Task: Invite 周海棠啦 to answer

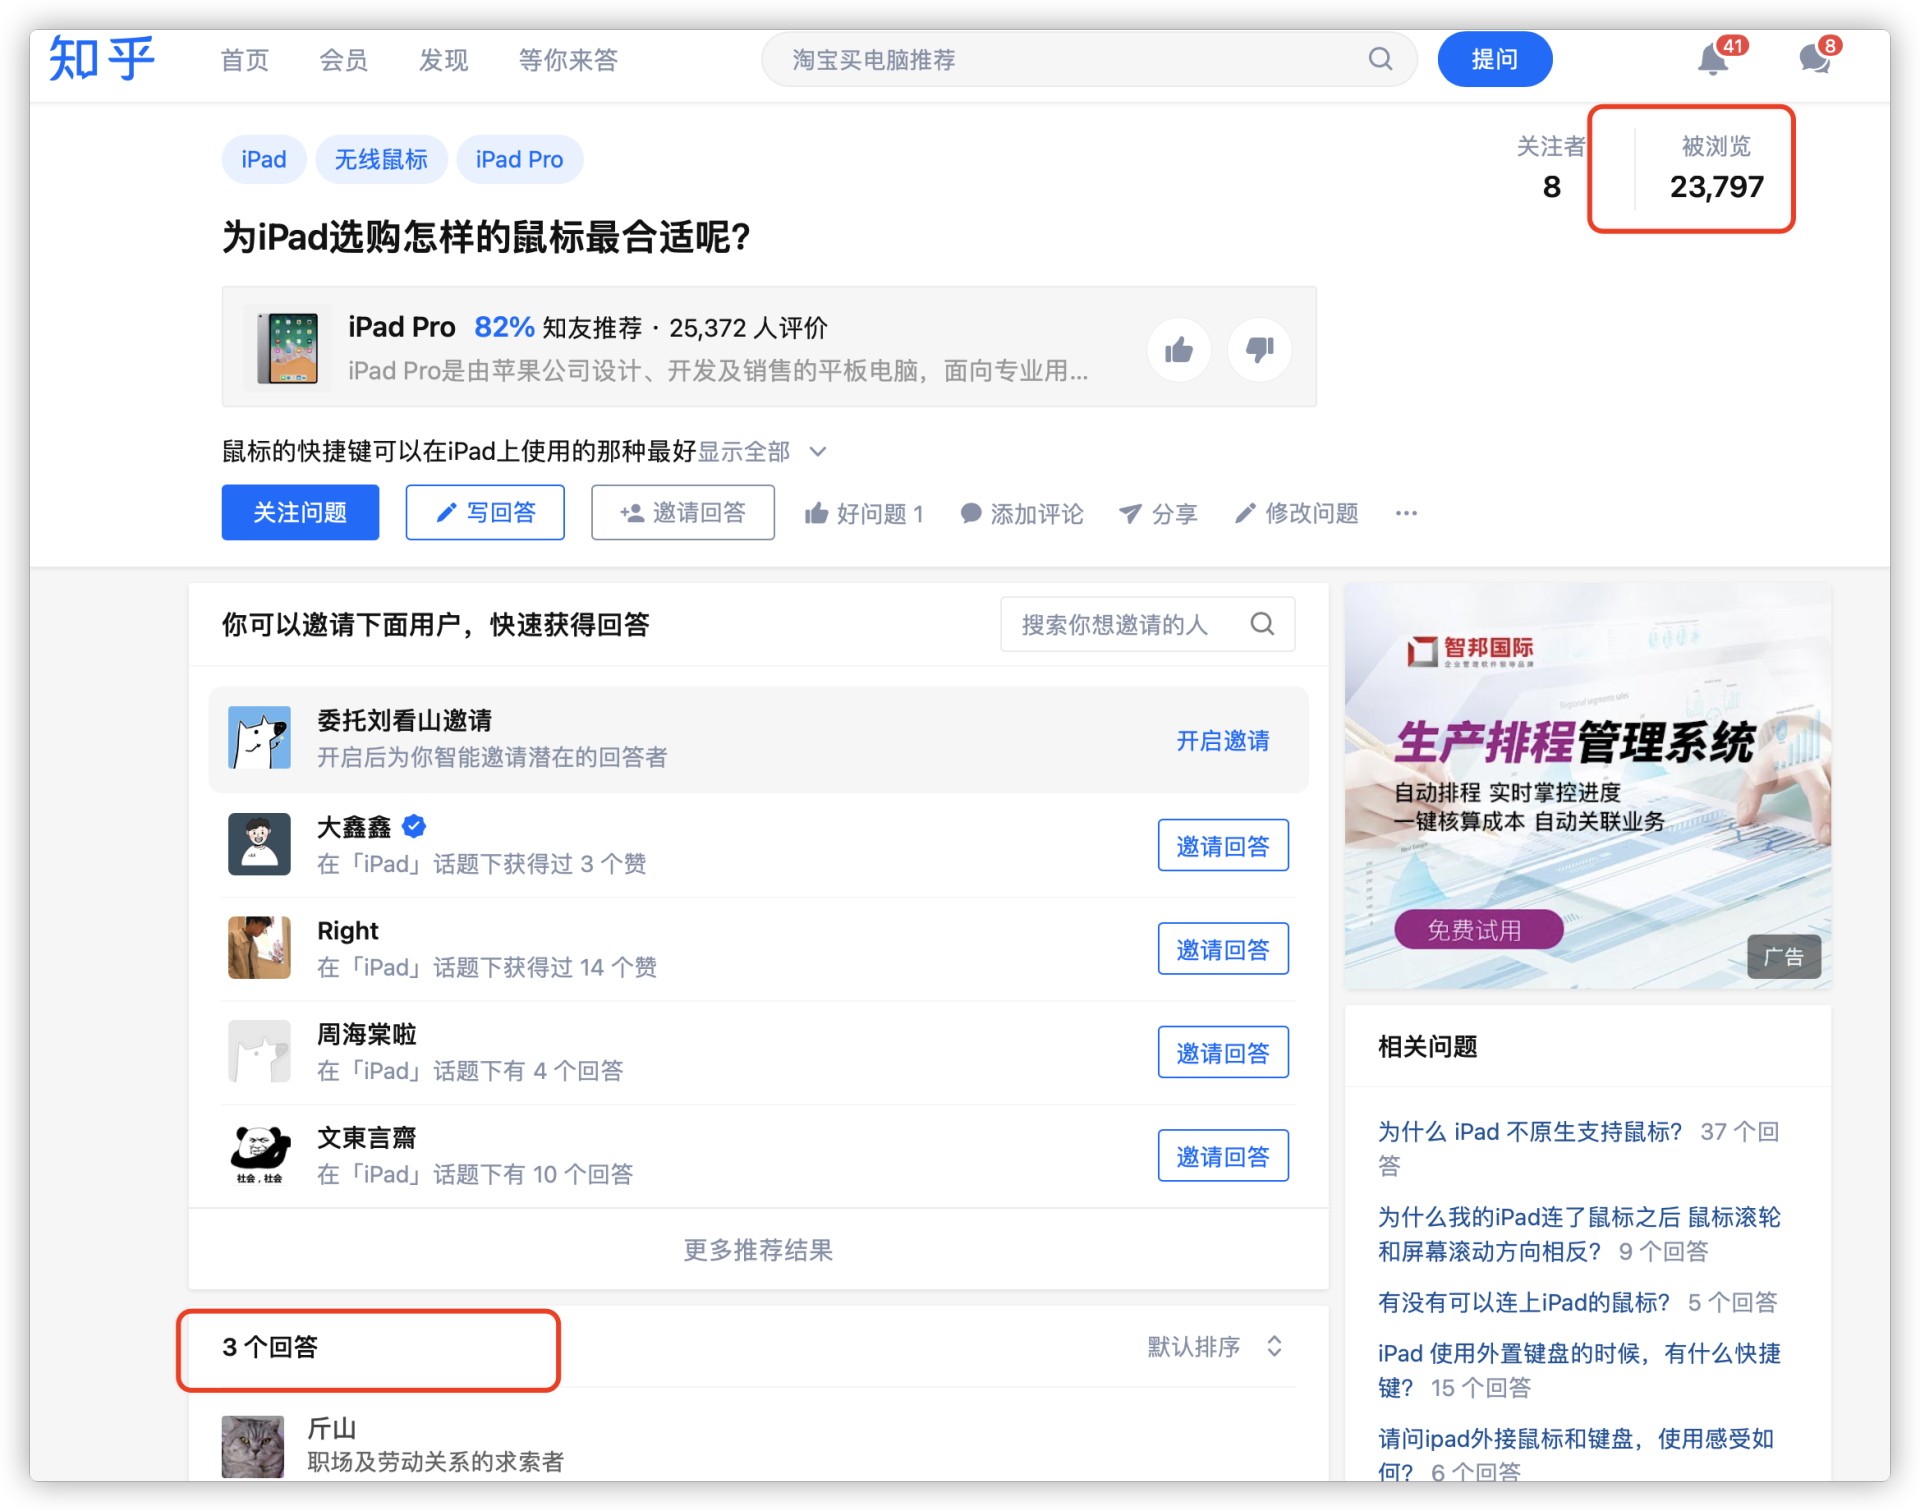Action: click(1222, 1052)
